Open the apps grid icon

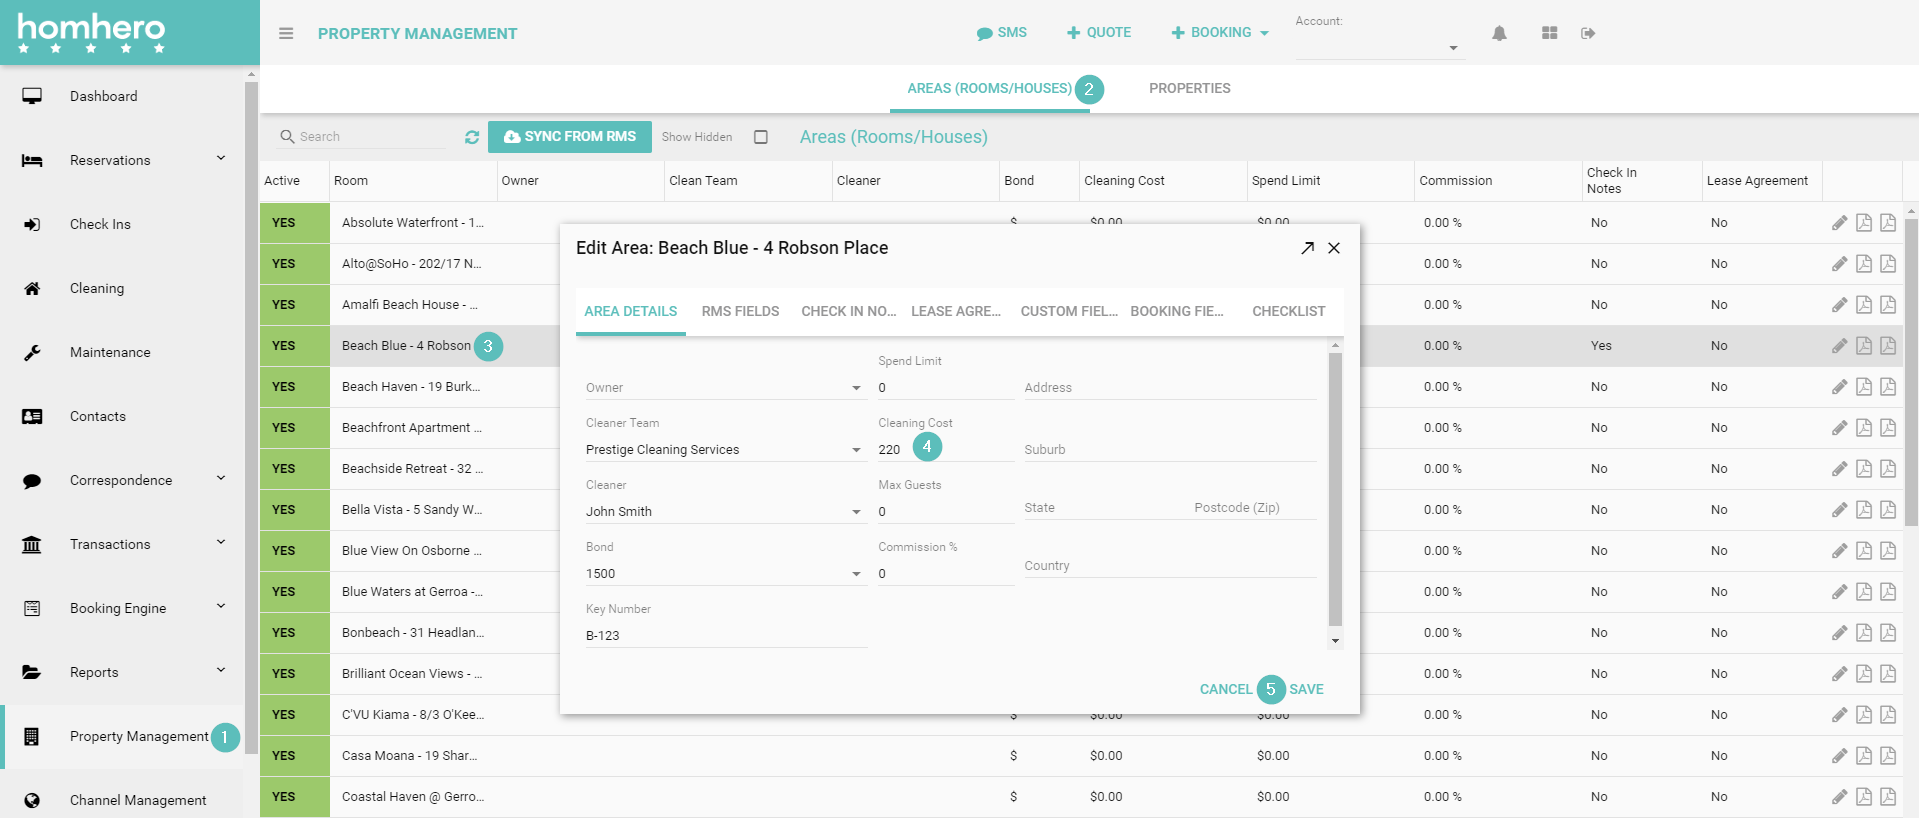pos(1549,33)
